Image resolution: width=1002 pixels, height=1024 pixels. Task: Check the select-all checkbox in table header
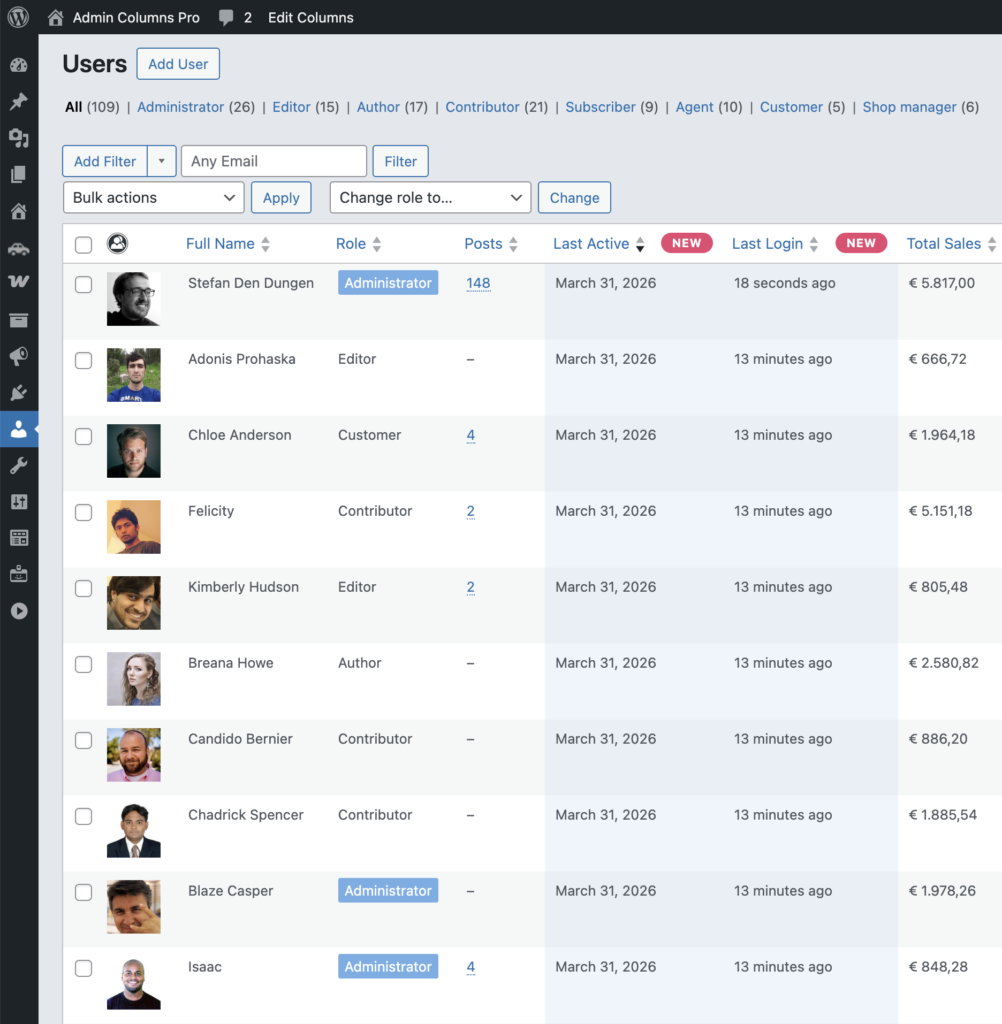pos(84,244)
